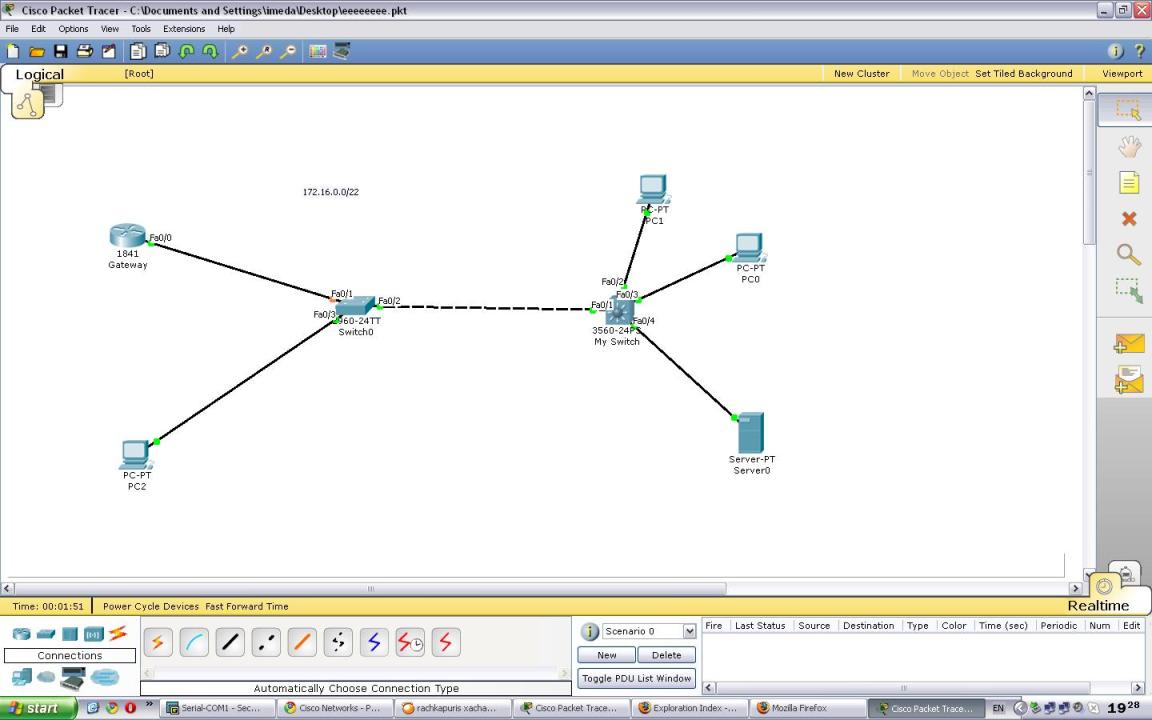Activate the Select tool in right panel

tap(1128, 109)
